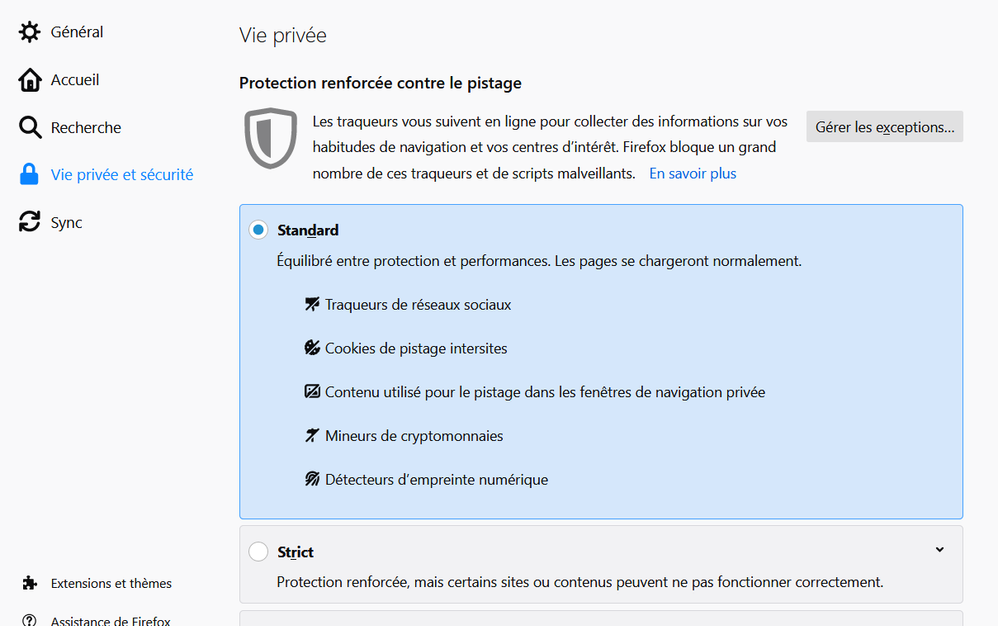Click the Assistance de Firefox help icon

(29, 620)
